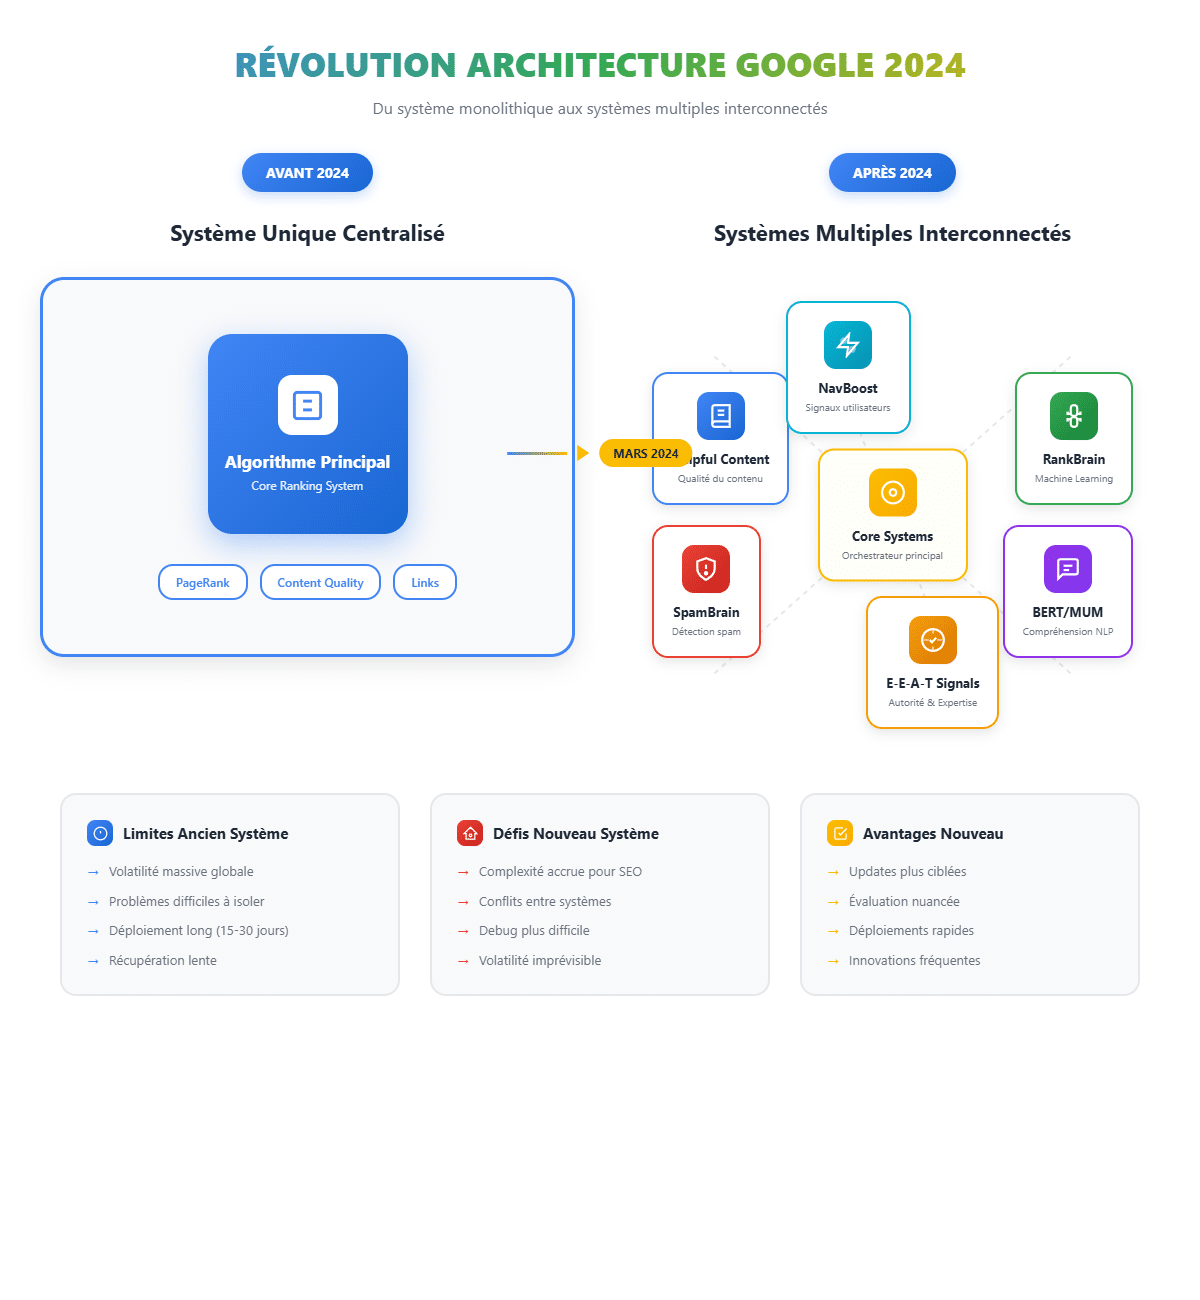1200x1300 pixels.
Task: Click the SpamBrain red shield icon
Action: 706,569
